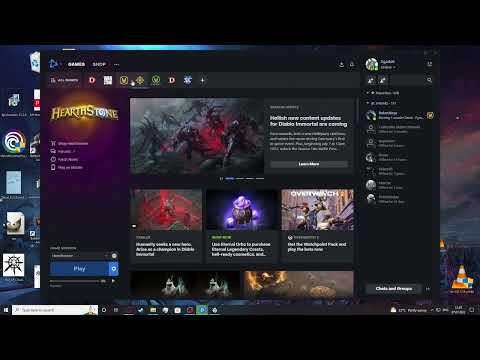This screenshot has width=480, height=360.
Task: Select the Hearthstone game icon tab
Action: coord(140,80)
